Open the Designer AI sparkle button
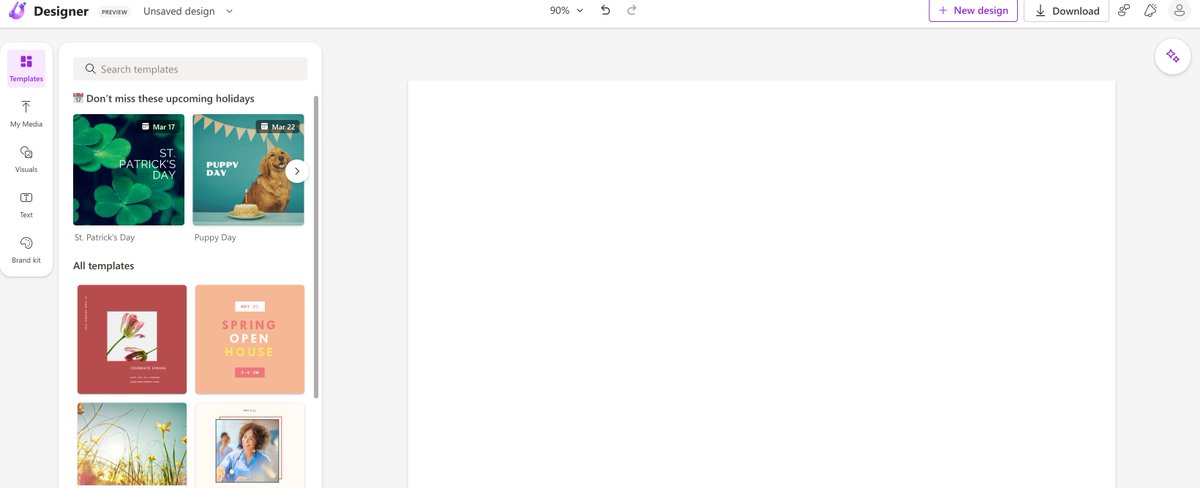The image size is (1200, 488). 1172,57
